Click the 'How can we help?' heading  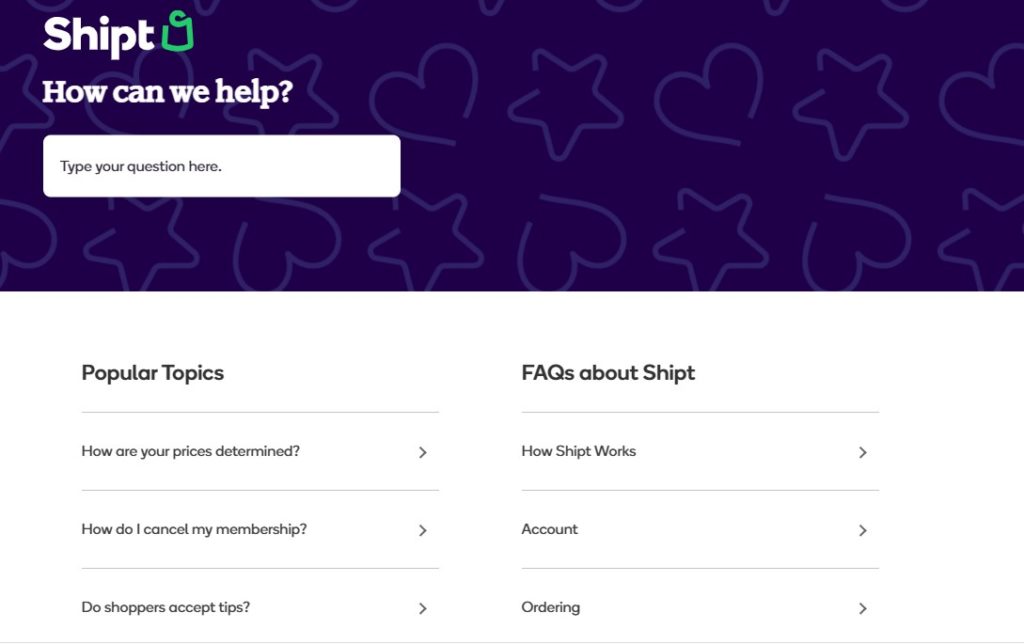point(167,92)
